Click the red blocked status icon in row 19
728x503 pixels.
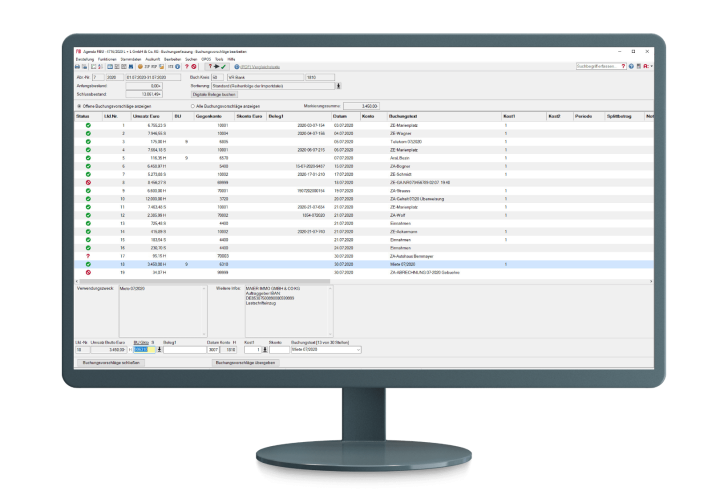(x=87, y=272)
